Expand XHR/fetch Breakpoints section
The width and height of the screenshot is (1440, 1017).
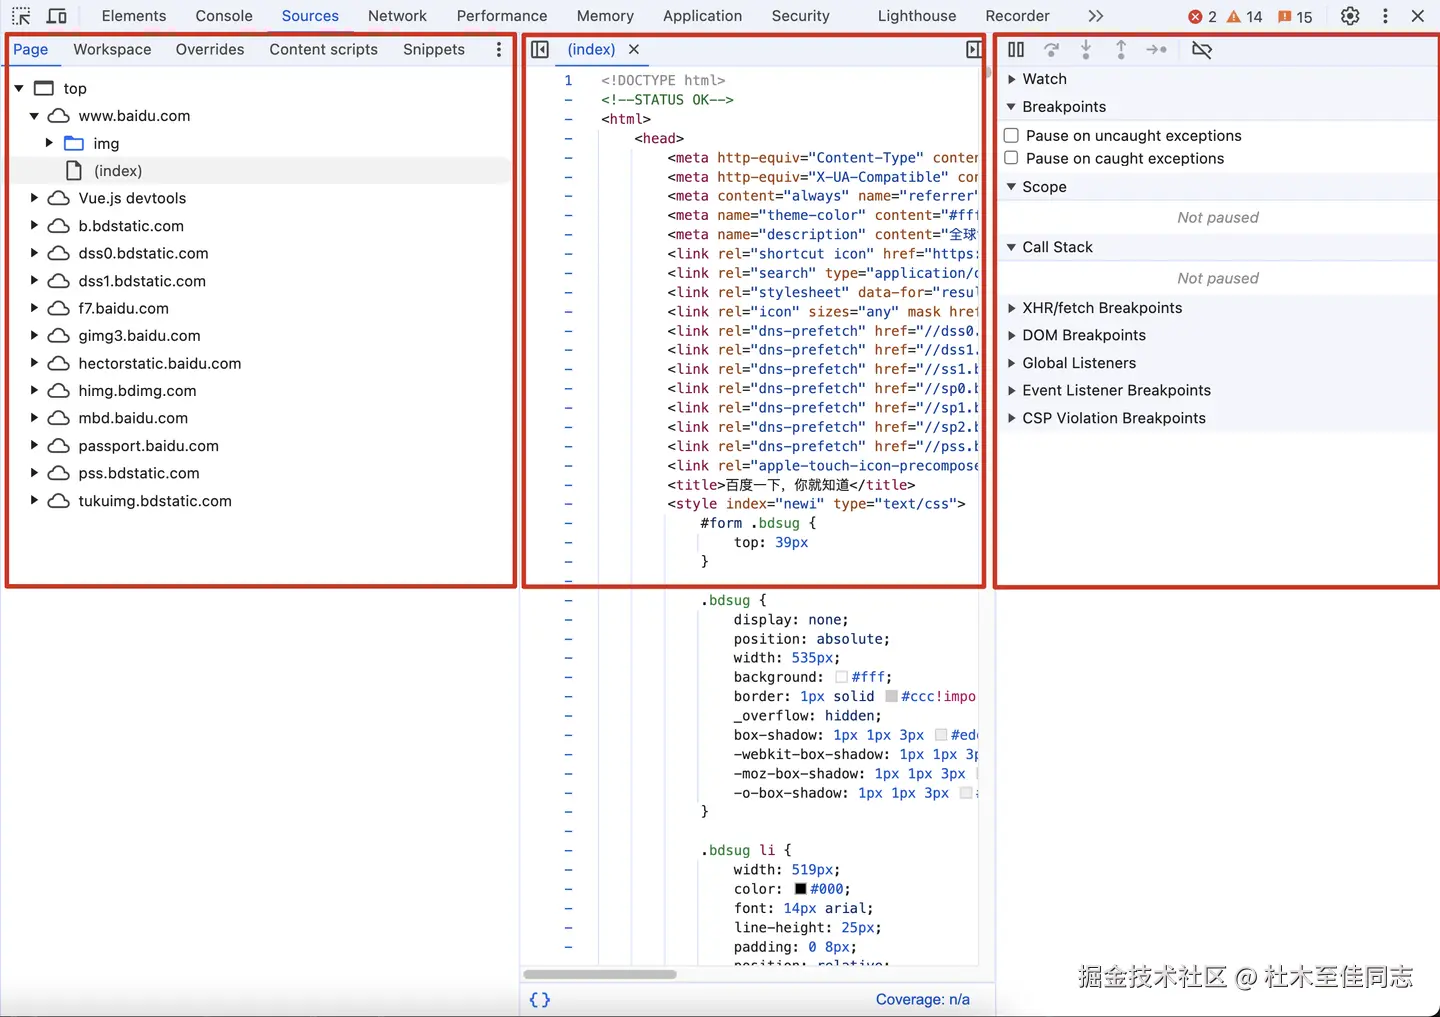(x=1011, y=308)
